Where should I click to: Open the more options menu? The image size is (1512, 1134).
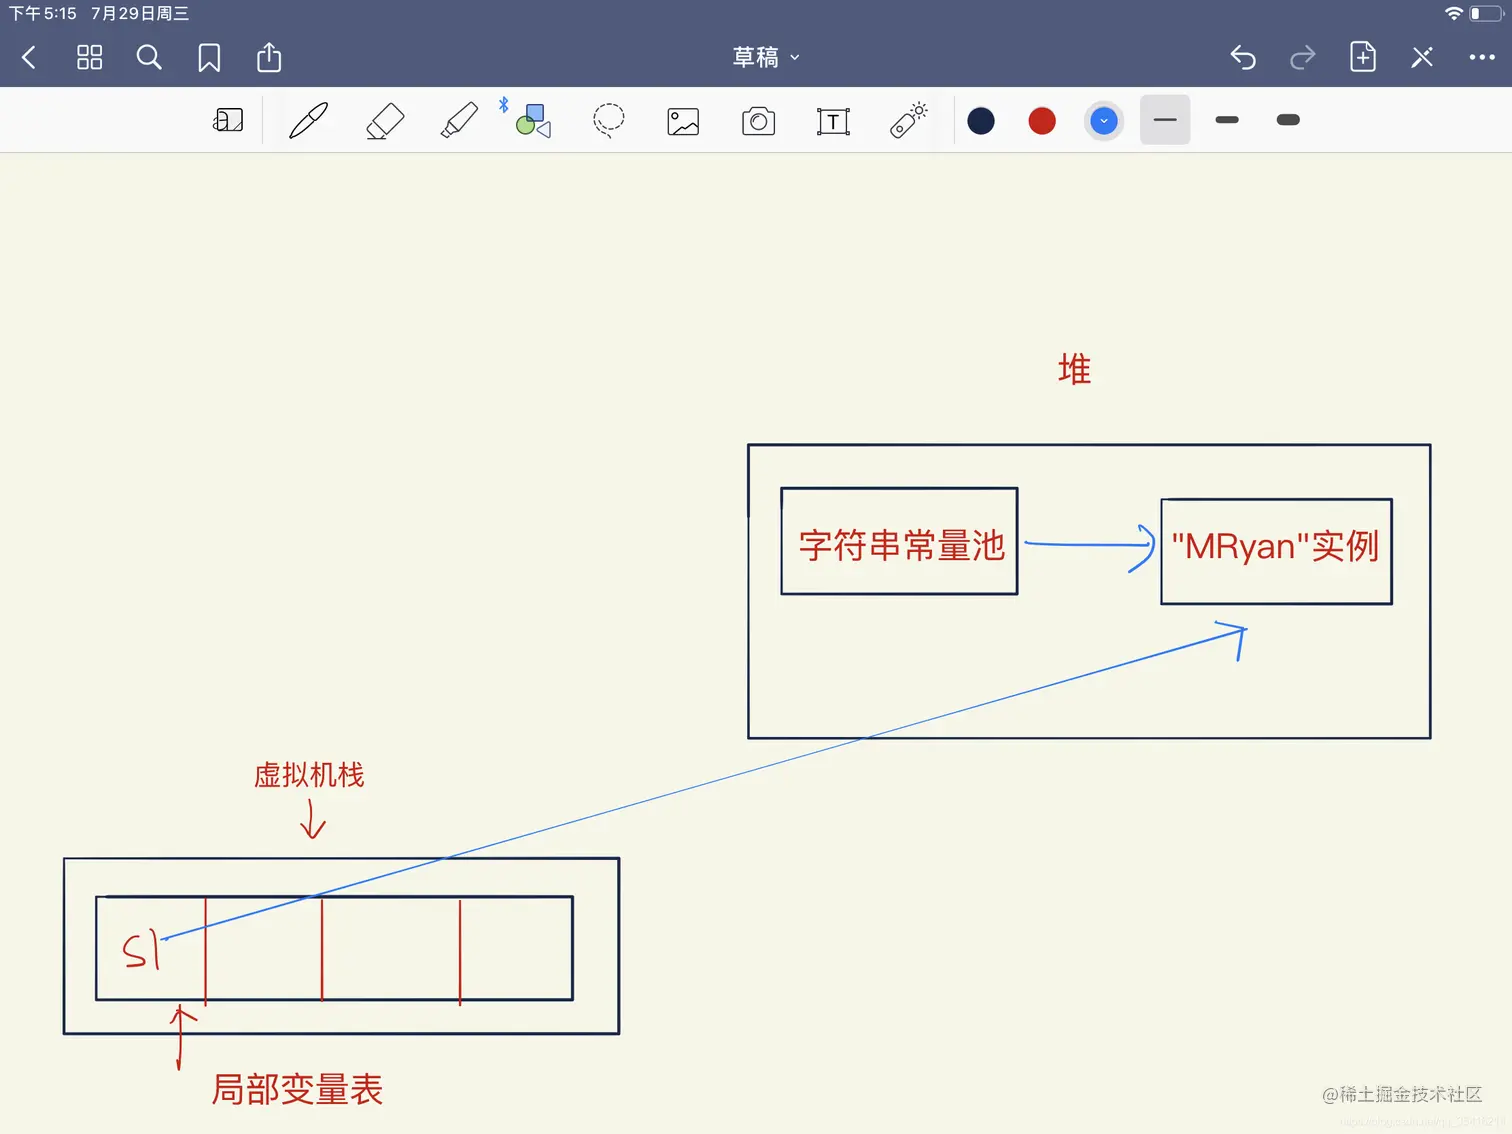tap(1481, 57)
